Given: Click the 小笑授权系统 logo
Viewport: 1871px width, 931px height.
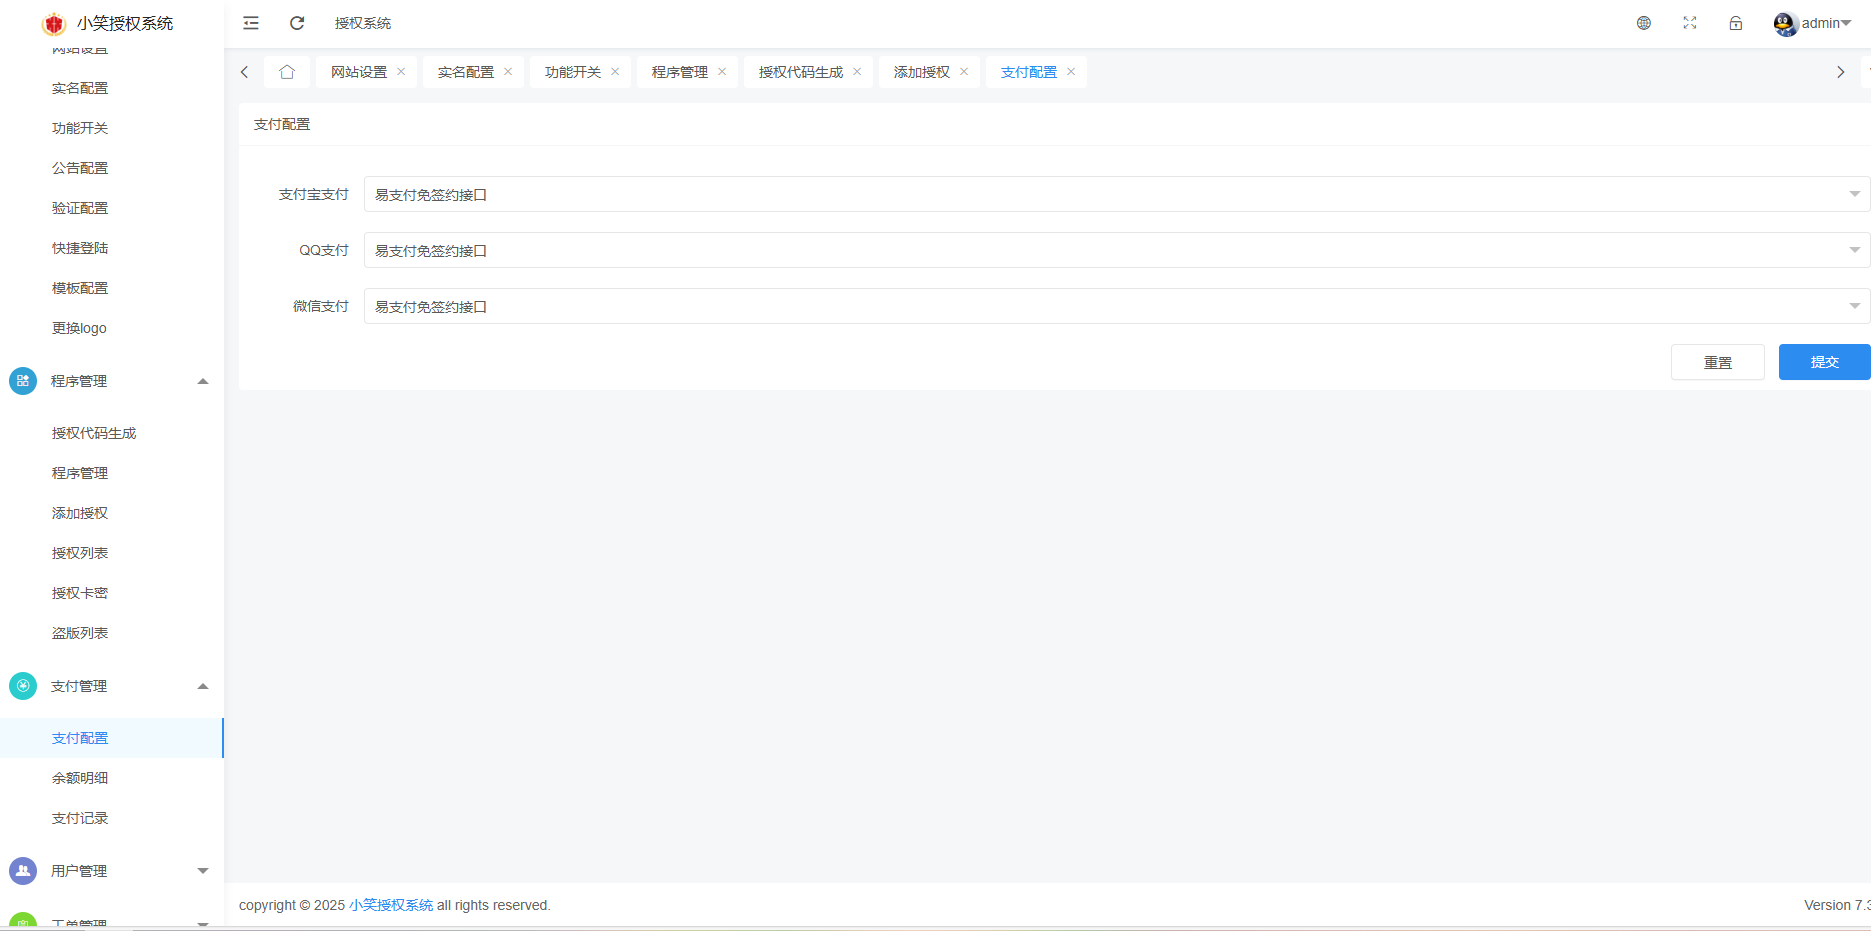Looking at the screenshot, I should click(x=54, y=23).
